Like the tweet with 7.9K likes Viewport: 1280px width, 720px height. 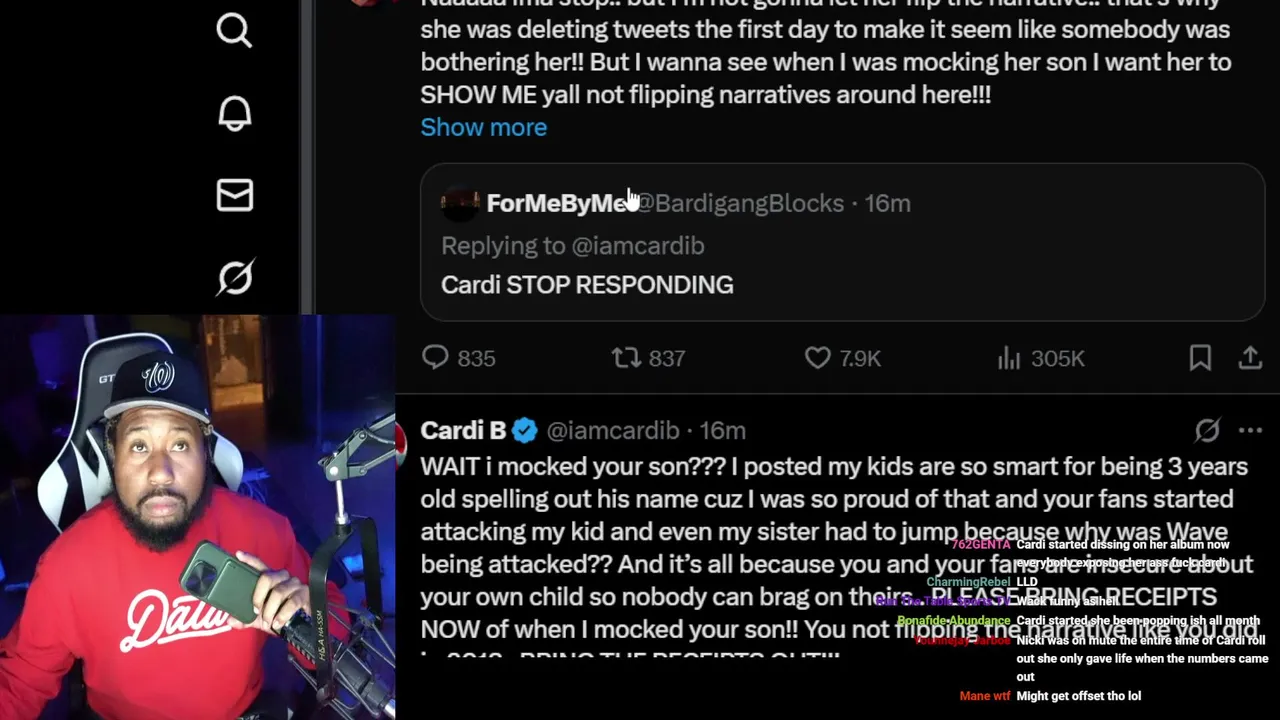pyautogui.click(x=818, y=358)
